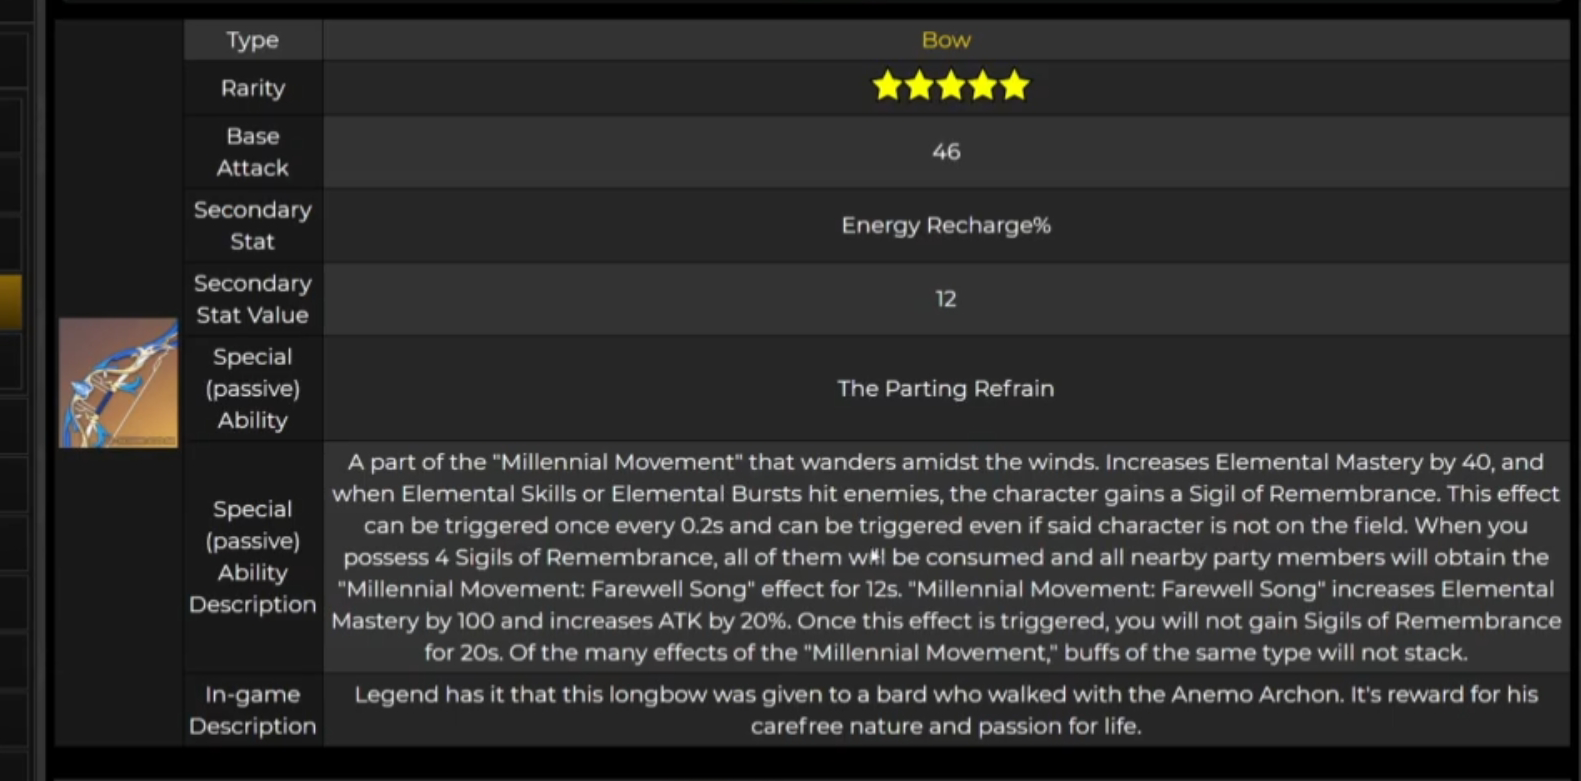The image size is (1581, 781).
Task: Click the yellow "Bow" type link
Action: 945,40
